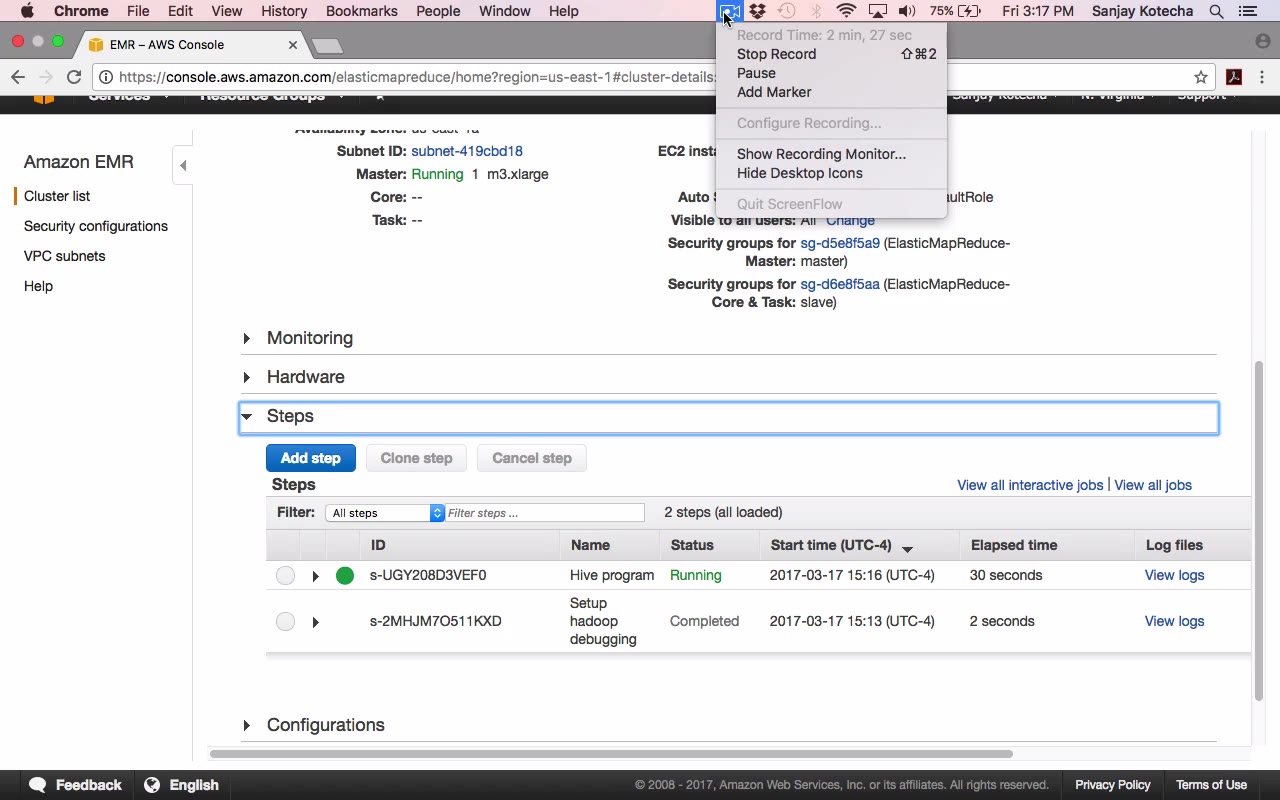
Task: Select Pause in the ScreenFlow menu
Action: 756,73
